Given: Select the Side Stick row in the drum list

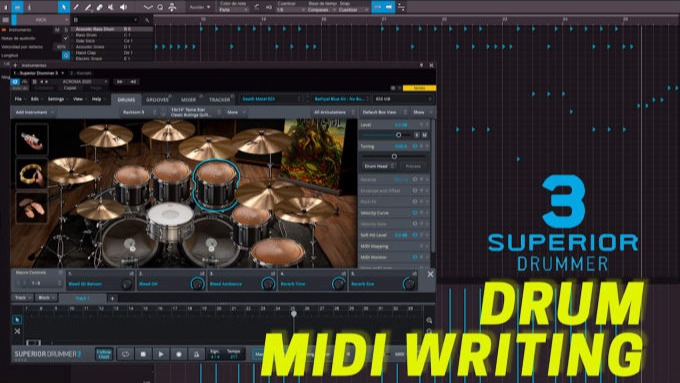Looking at the screenshot, I should [x=112, y=41].
